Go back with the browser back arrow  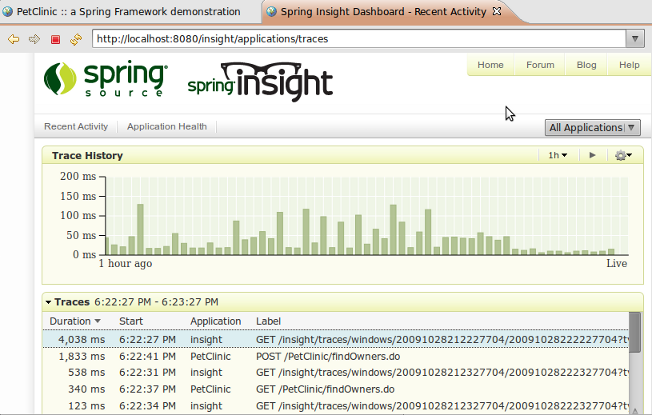tap(13, 39)
